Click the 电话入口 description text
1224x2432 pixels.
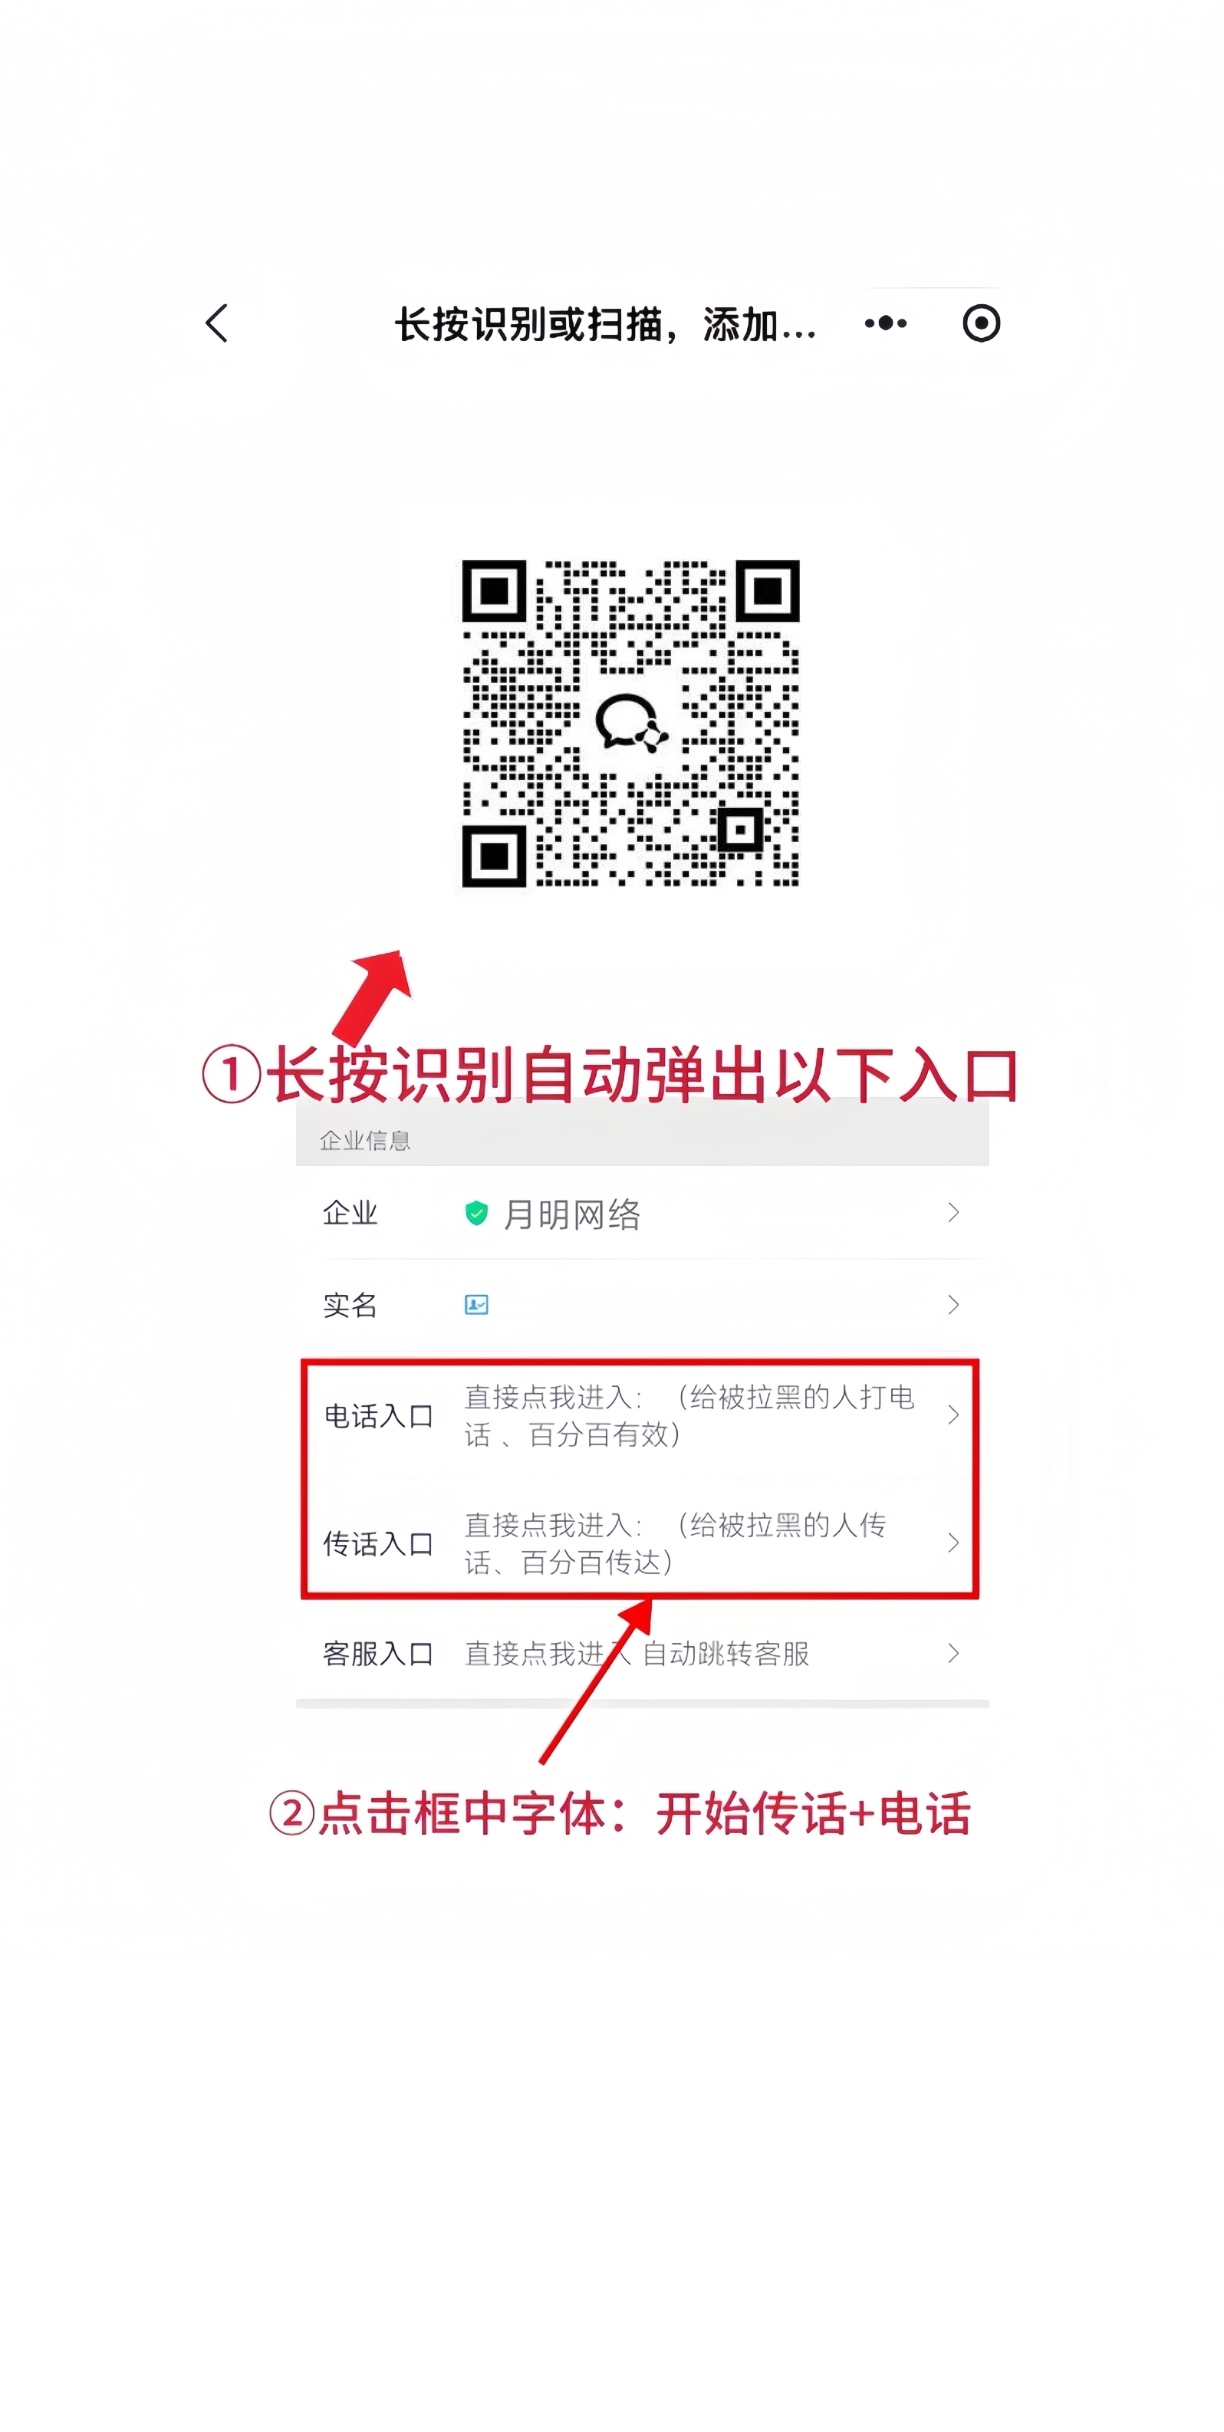(x=689, y=1416)
